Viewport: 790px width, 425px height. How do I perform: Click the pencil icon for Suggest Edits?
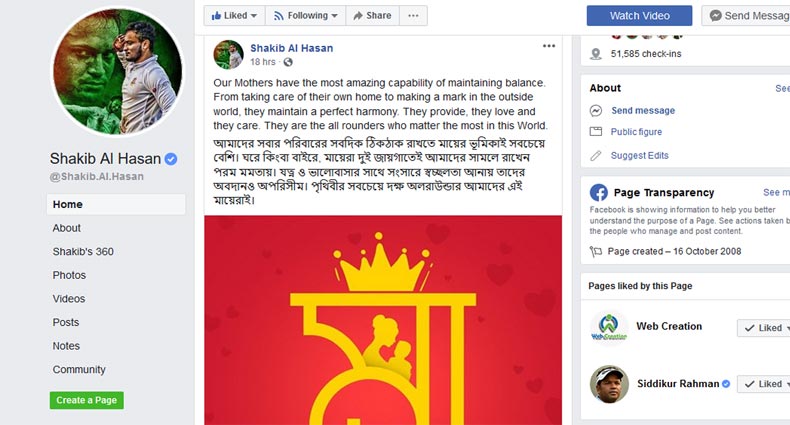(596, 156)
